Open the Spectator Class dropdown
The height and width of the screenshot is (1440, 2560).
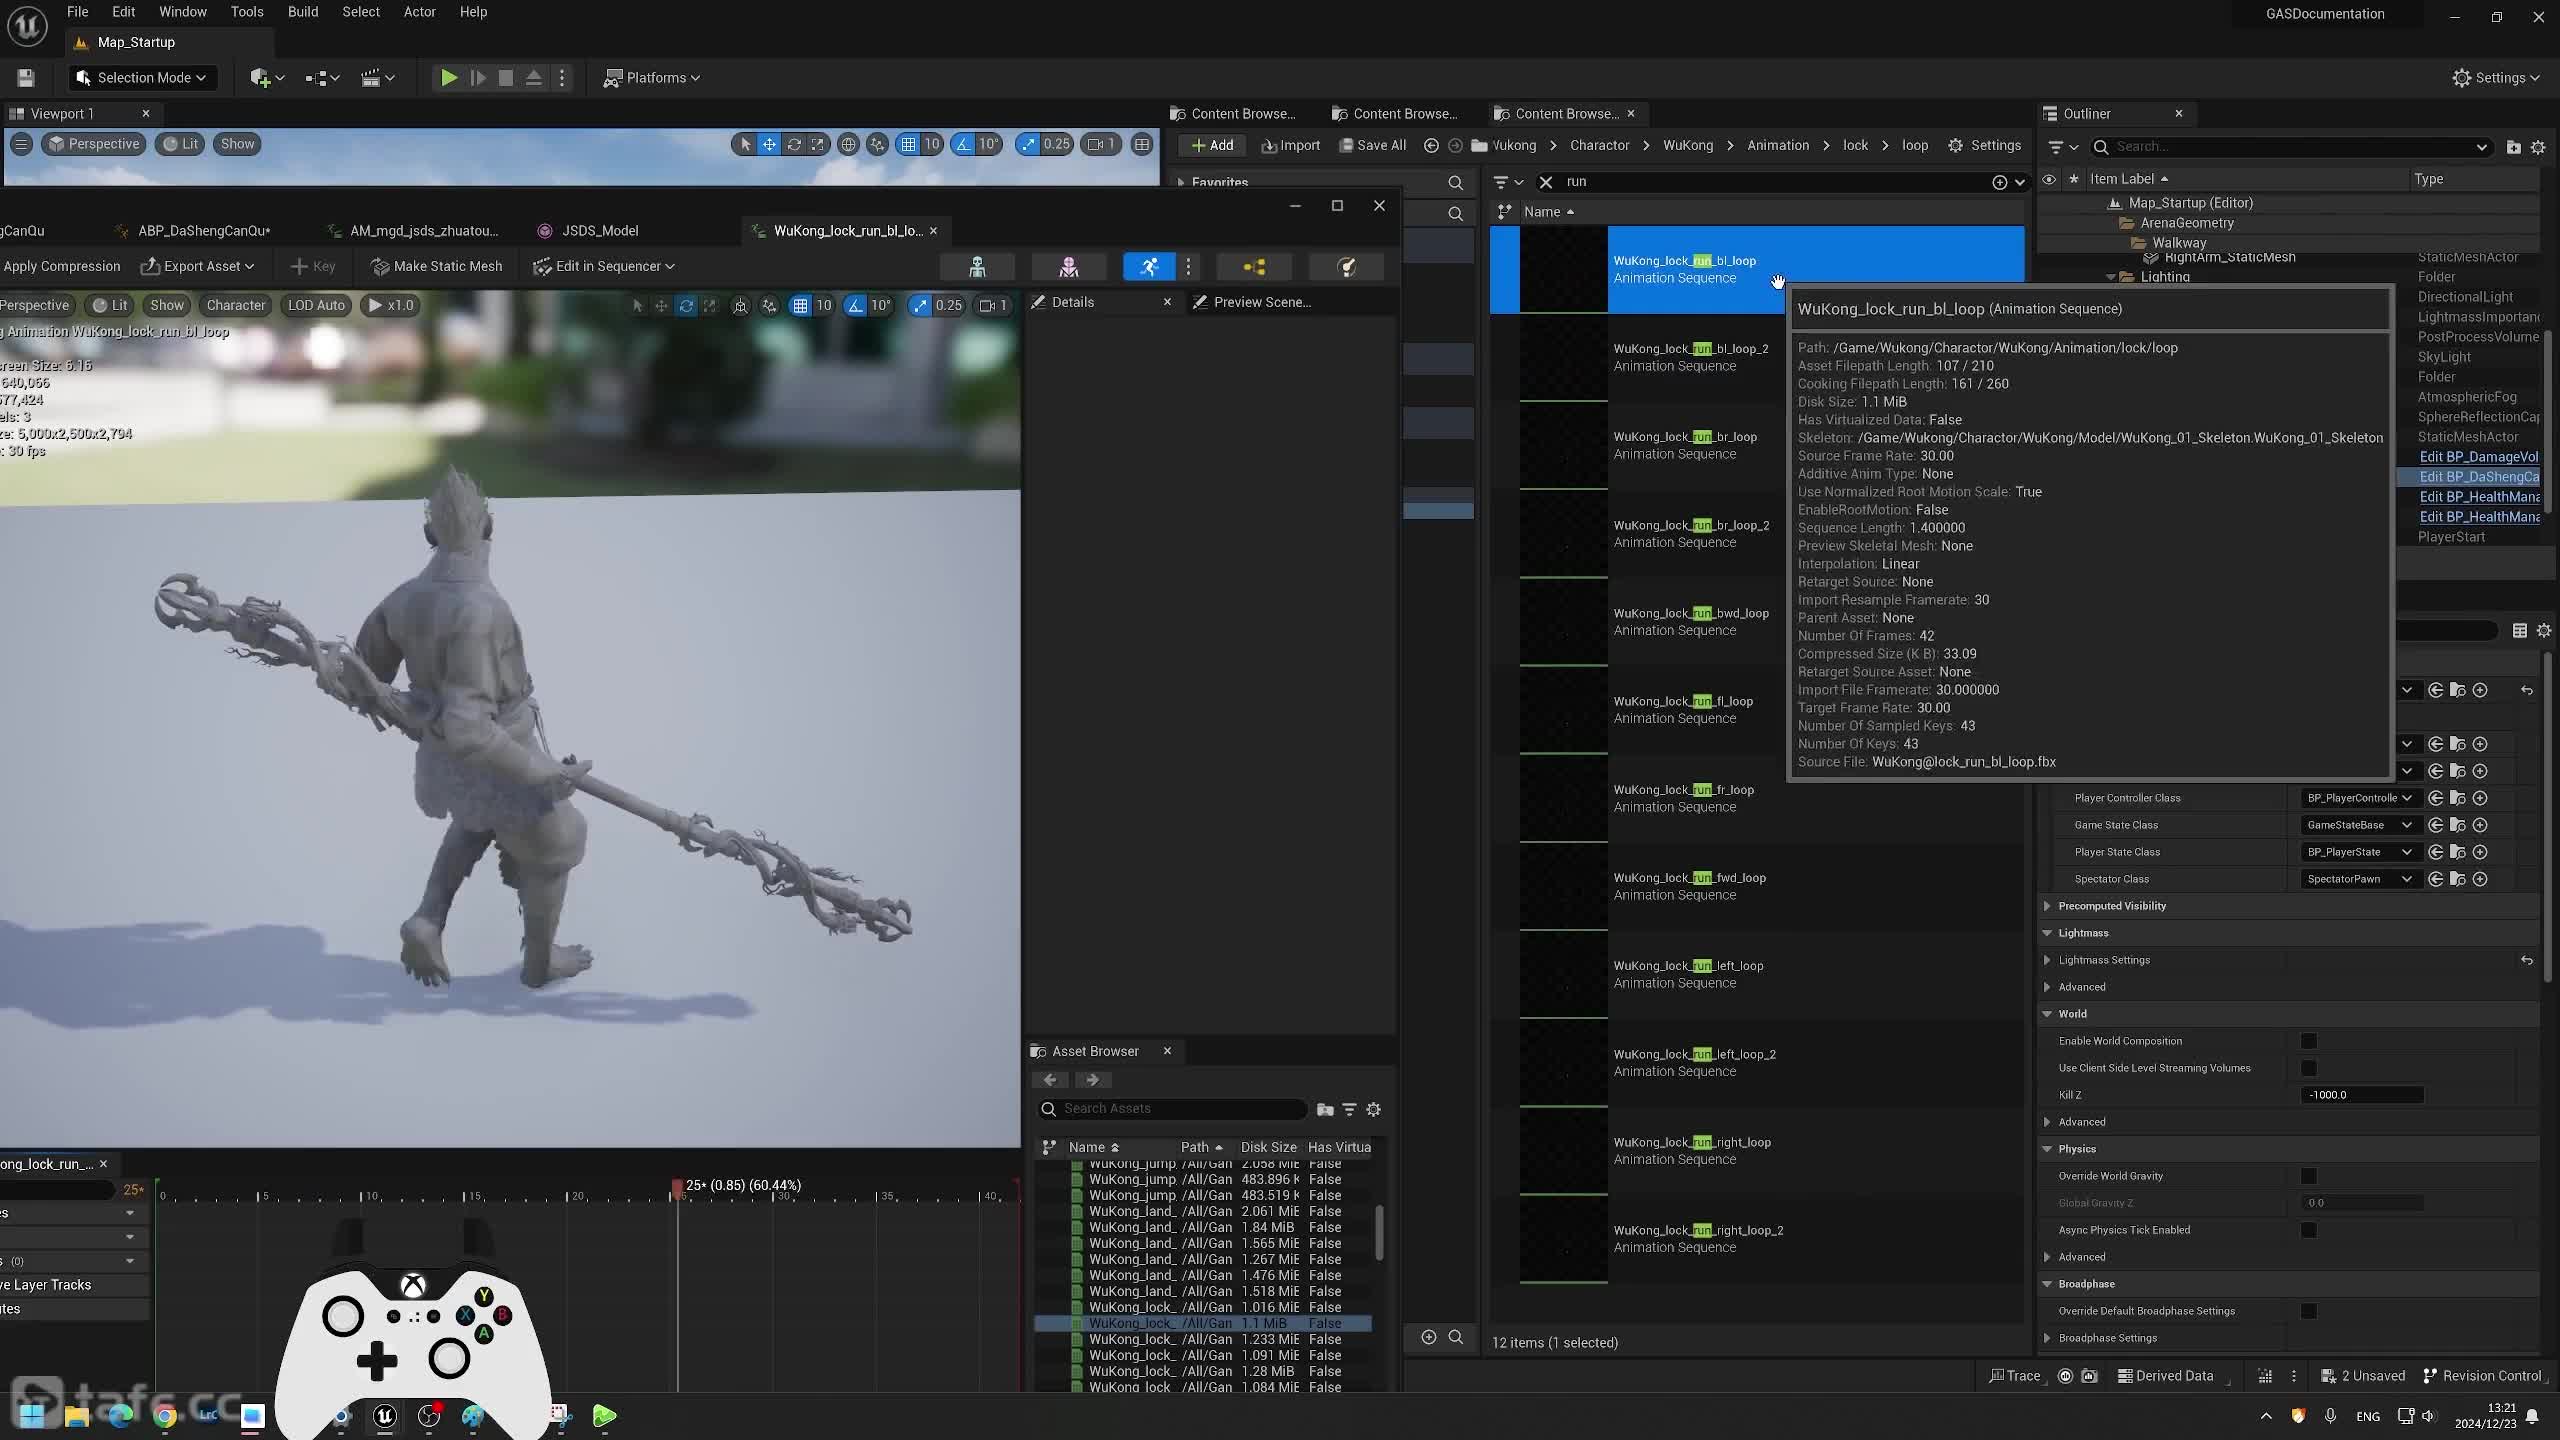(x=2359, y=879)
